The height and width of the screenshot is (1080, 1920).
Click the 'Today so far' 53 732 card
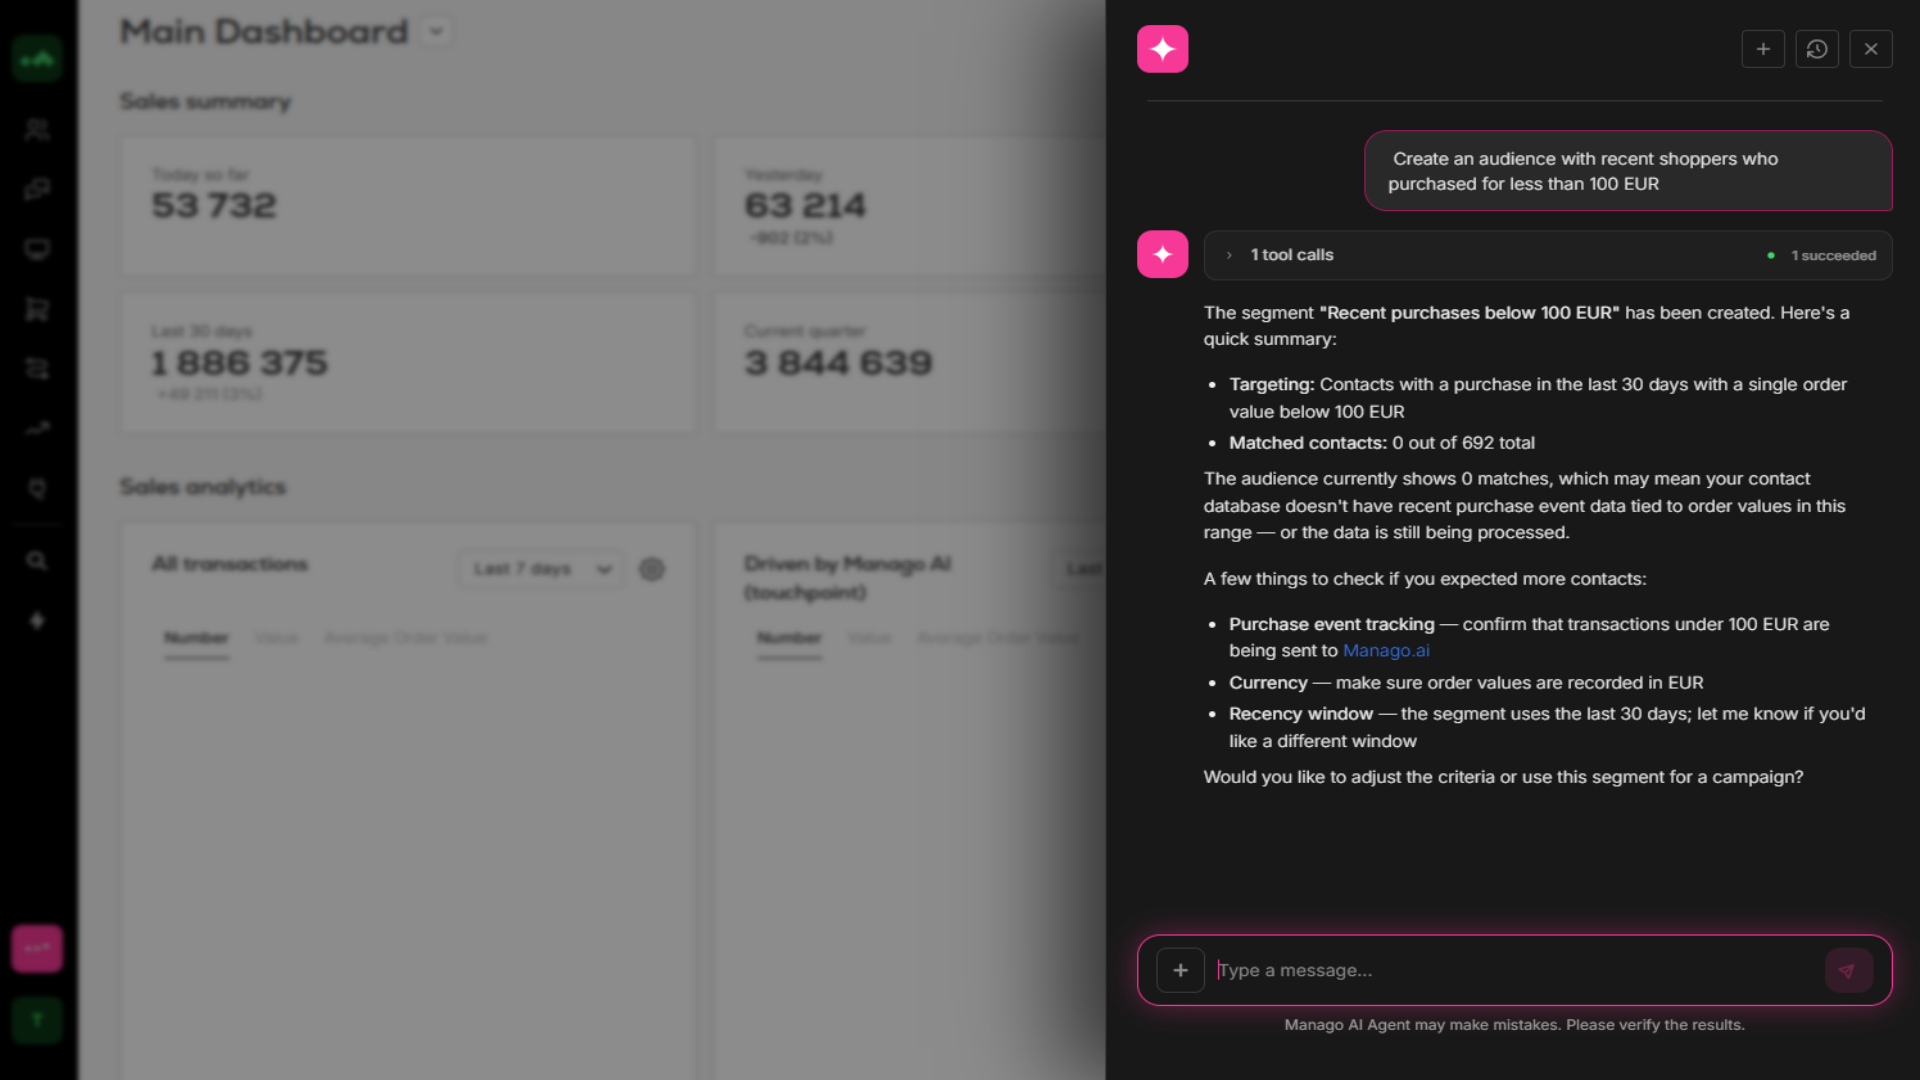point(407,206)
